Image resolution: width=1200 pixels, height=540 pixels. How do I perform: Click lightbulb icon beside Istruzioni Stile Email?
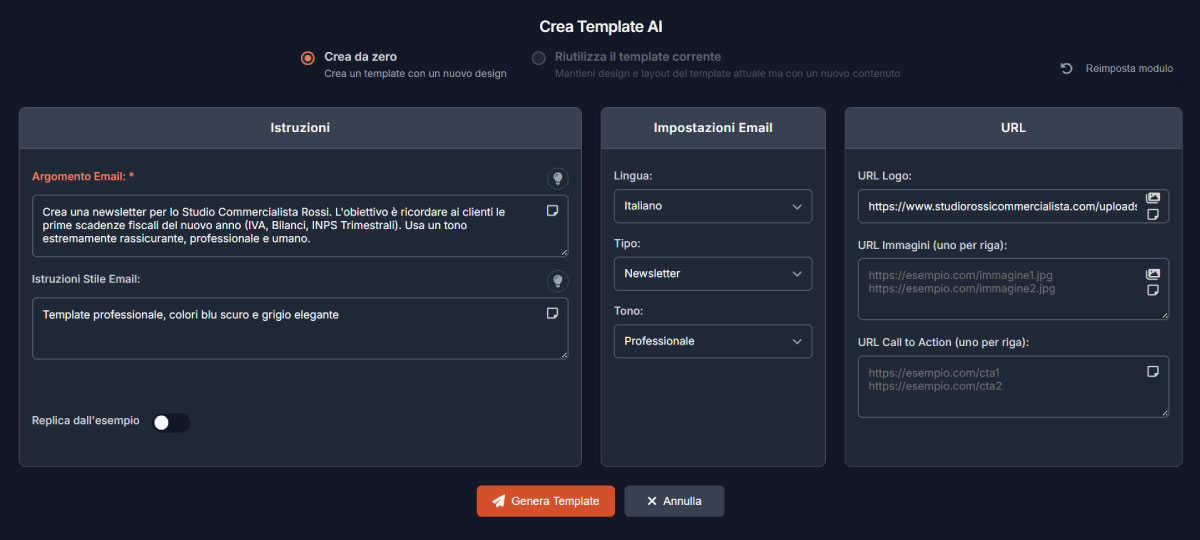click(558, 280)
